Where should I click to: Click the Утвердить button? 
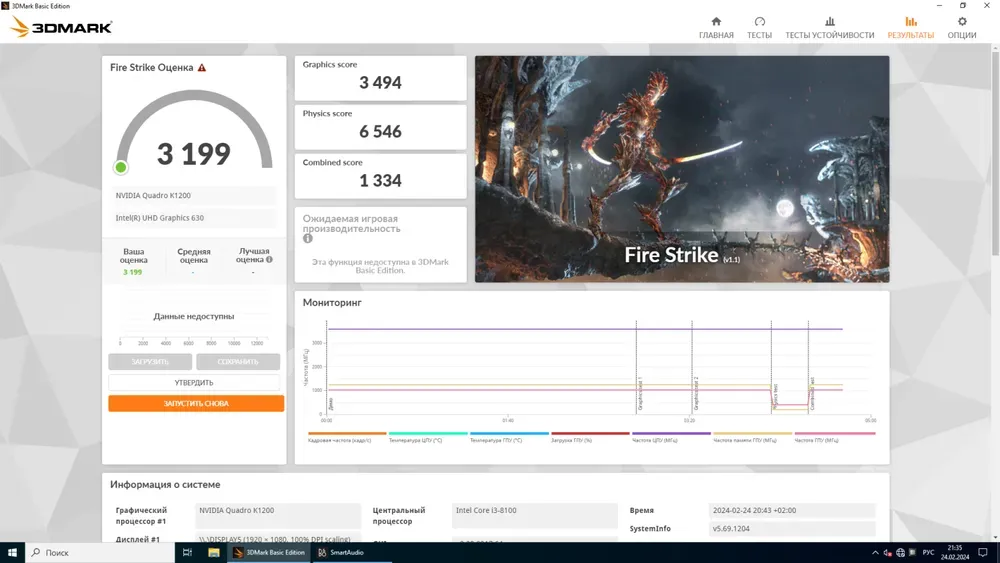[194, 383]
